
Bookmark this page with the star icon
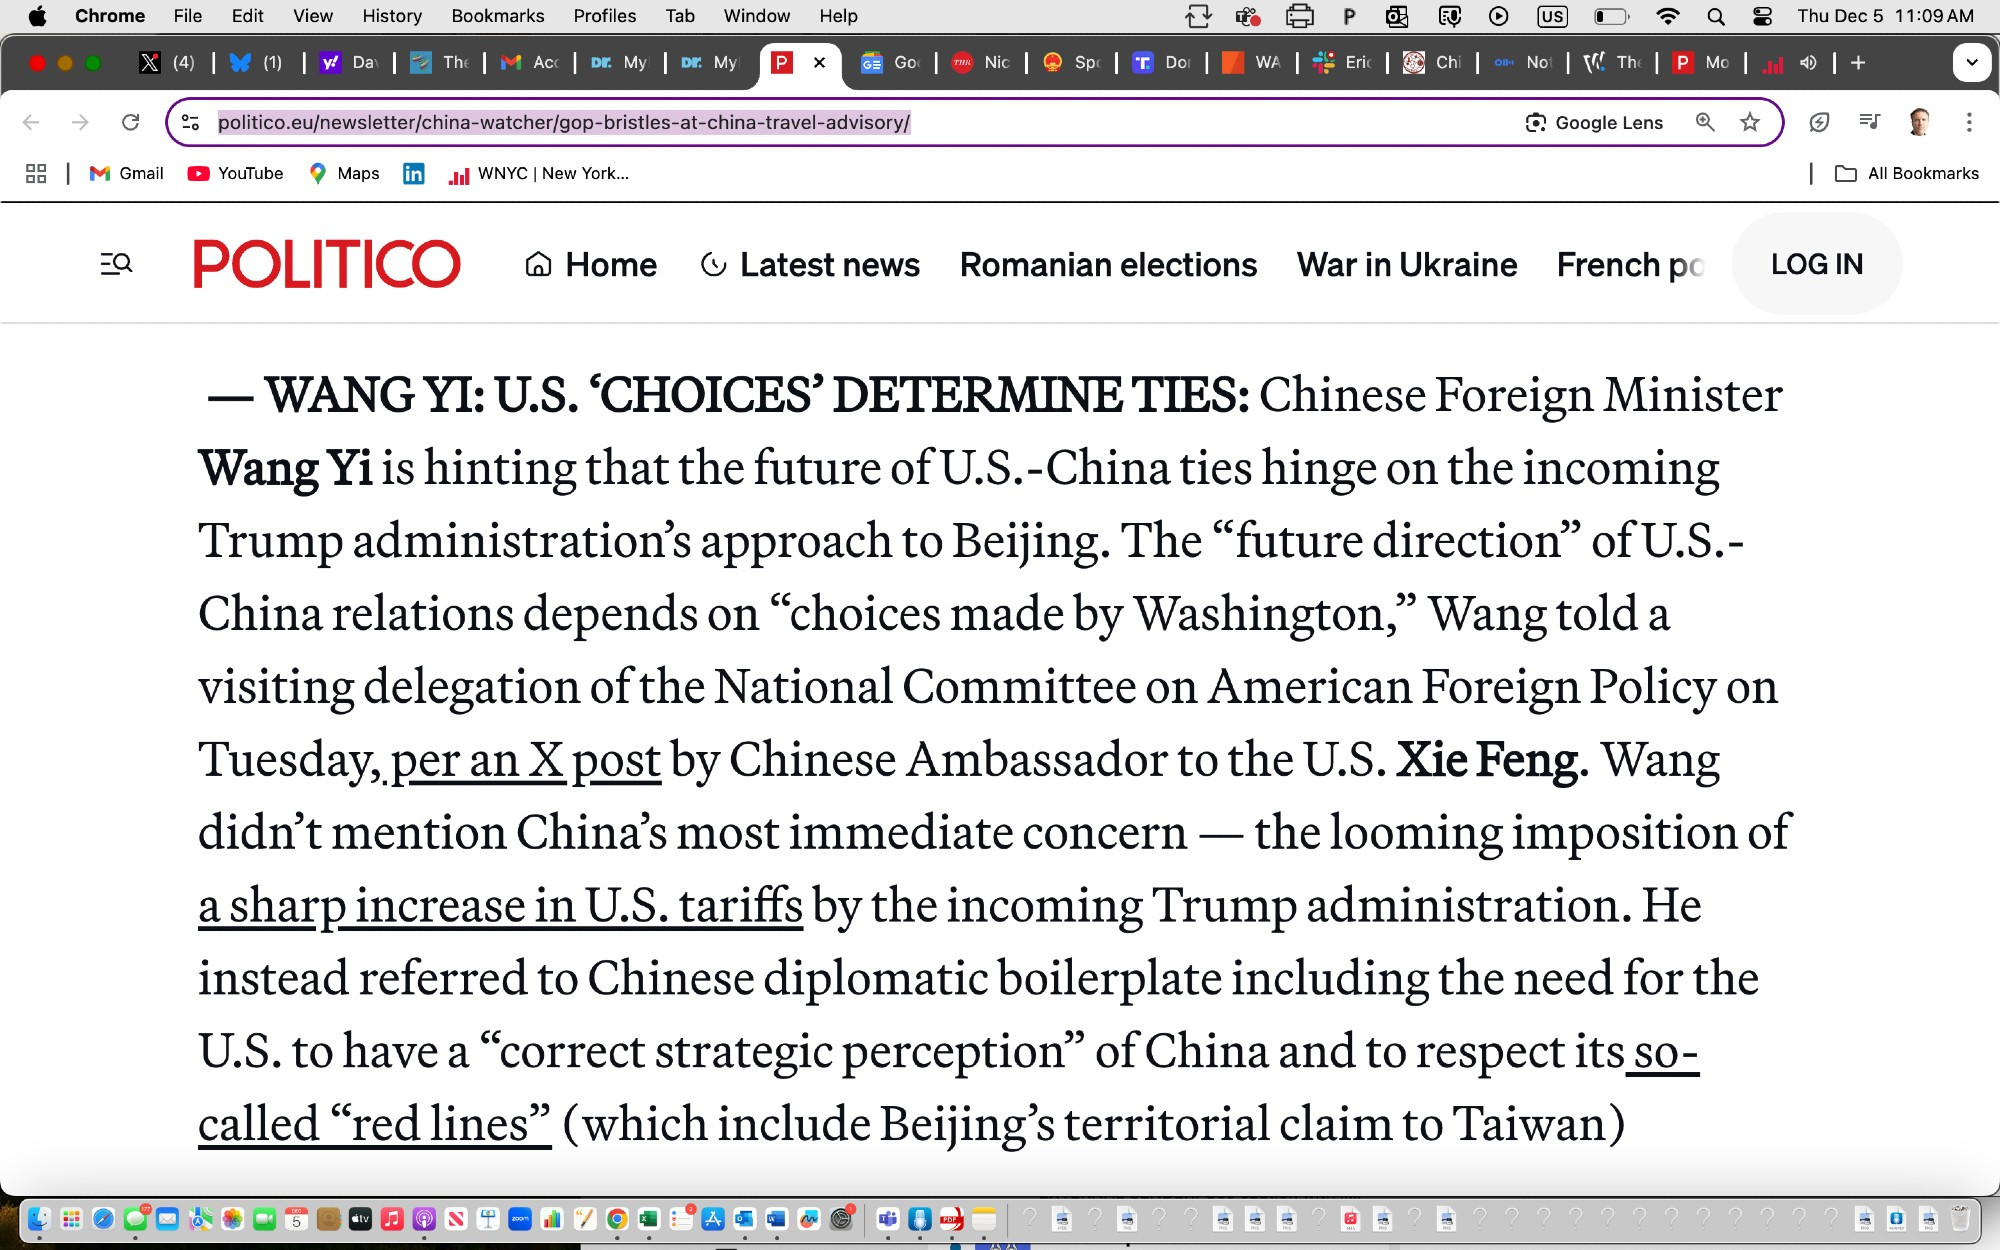point(1749,122)
